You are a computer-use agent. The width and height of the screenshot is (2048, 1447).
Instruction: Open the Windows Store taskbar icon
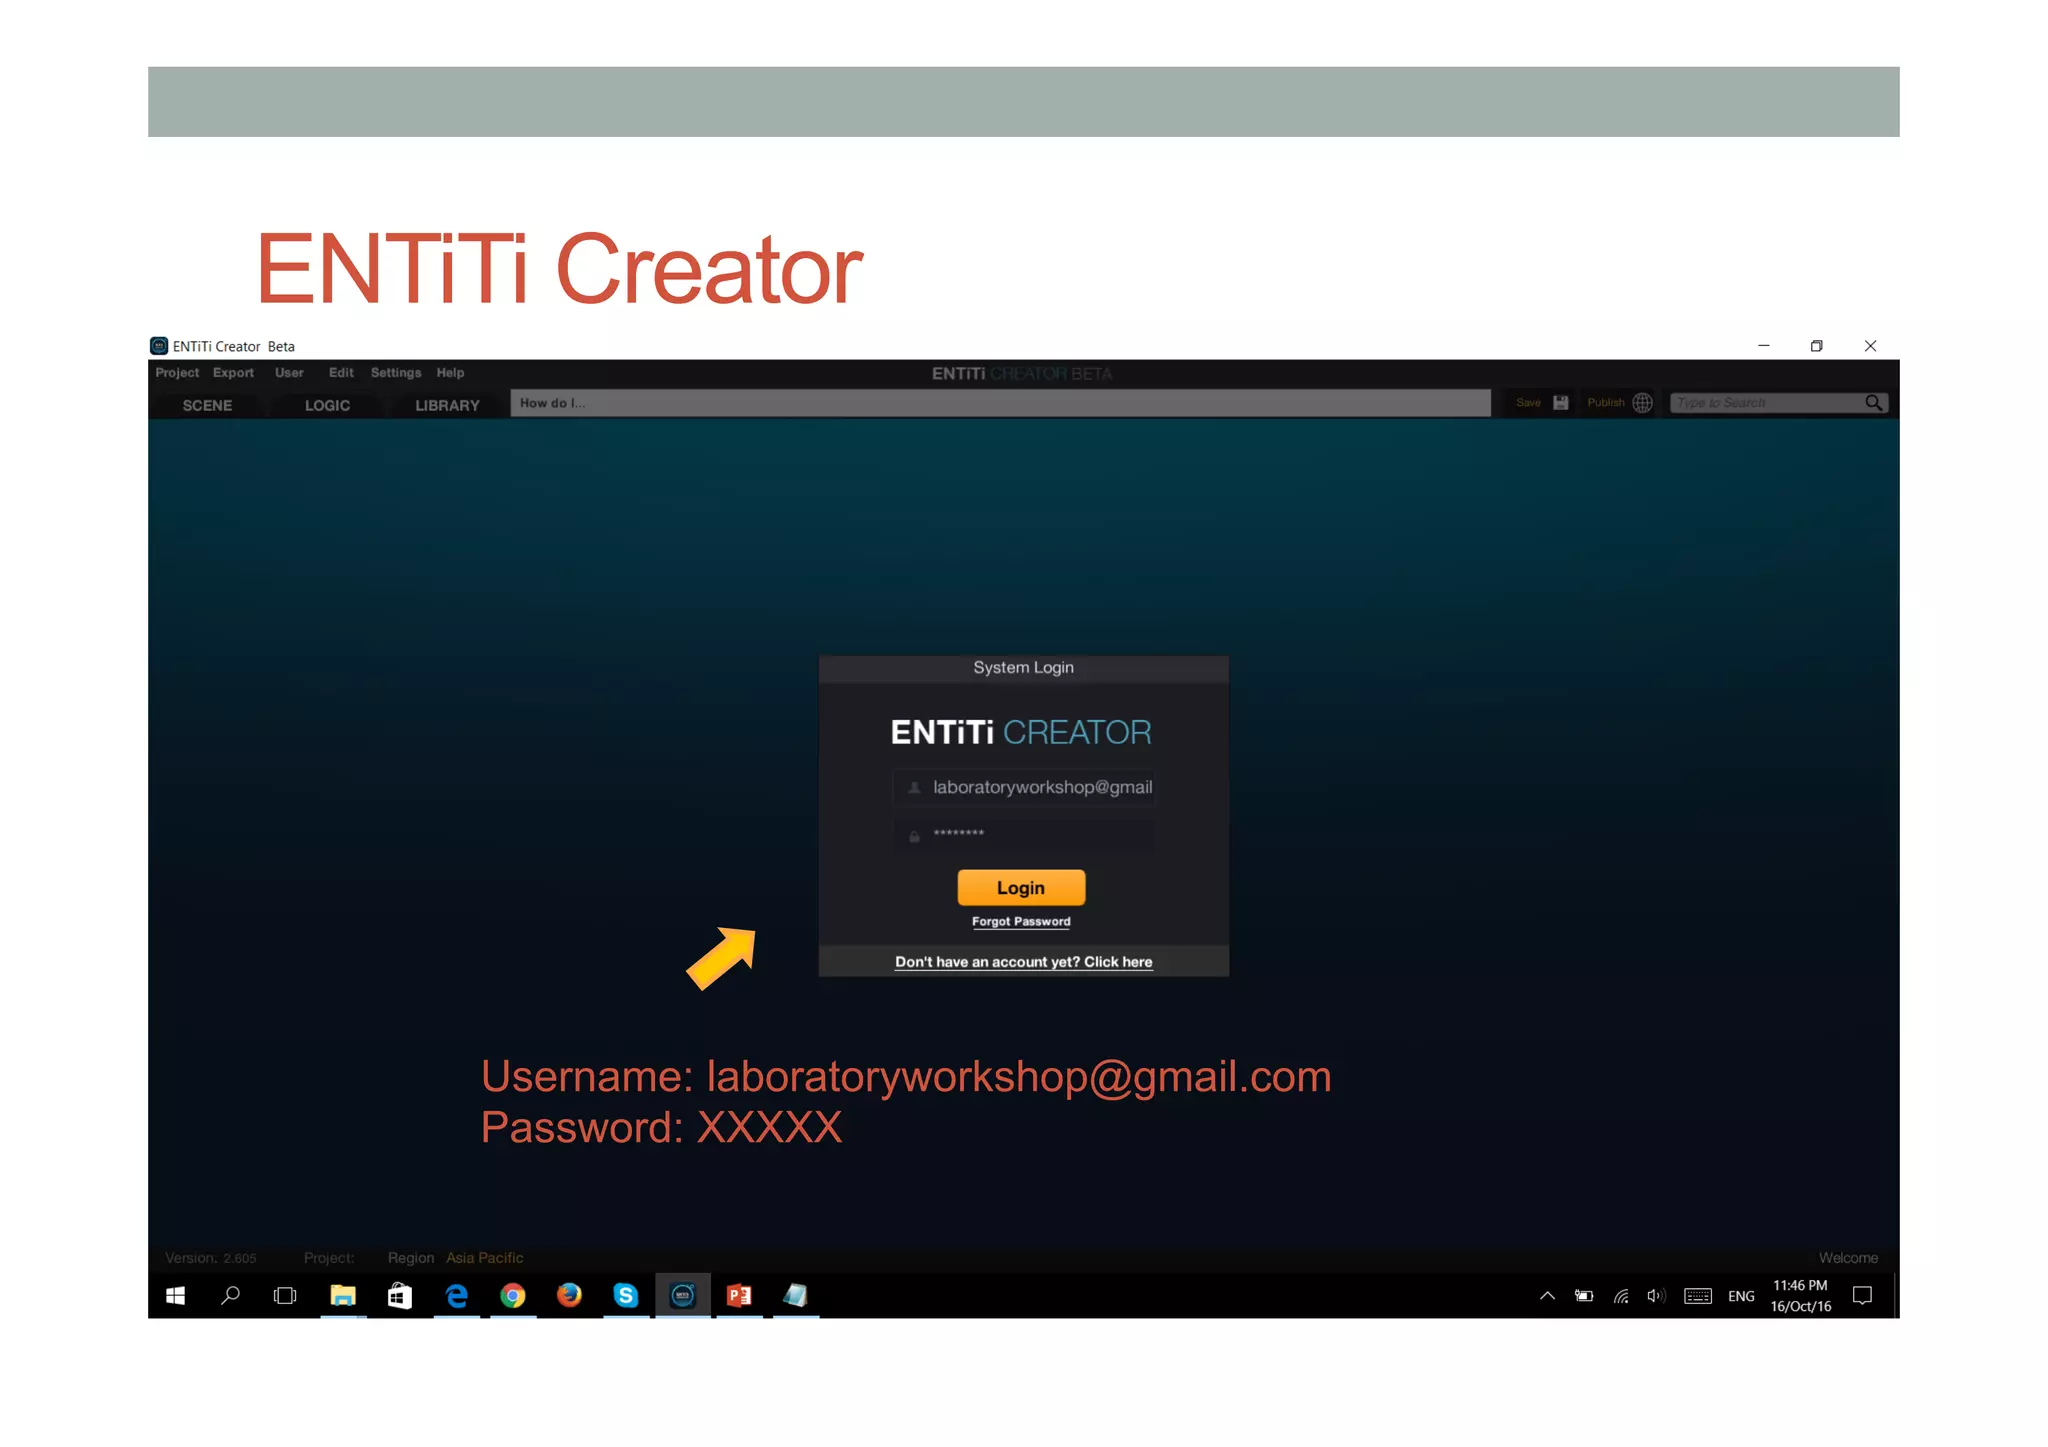(400, 1296)
